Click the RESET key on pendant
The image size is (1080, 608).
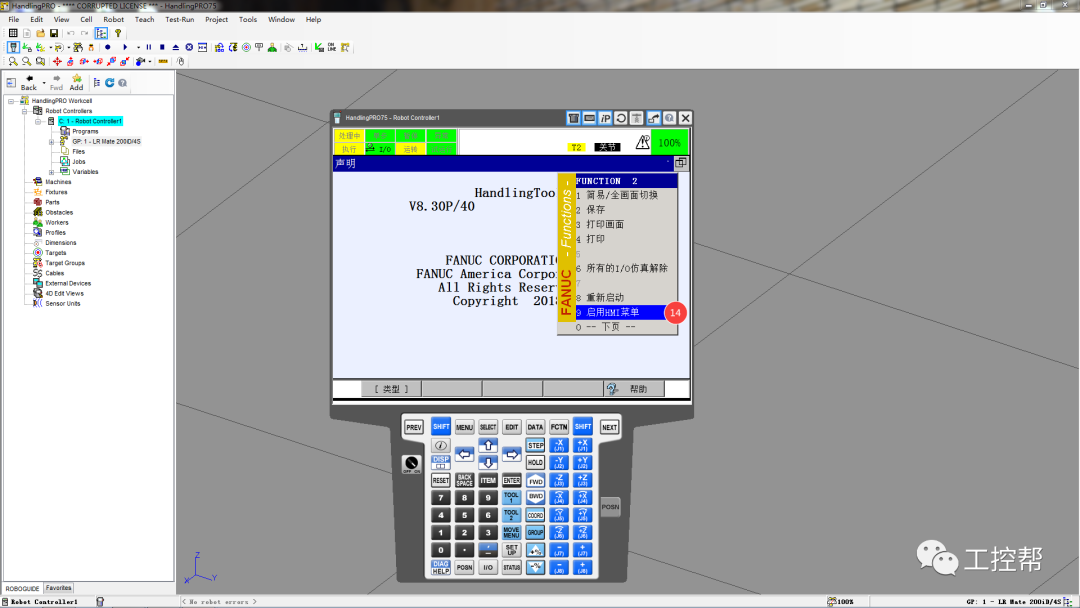(x=441, y=480)
